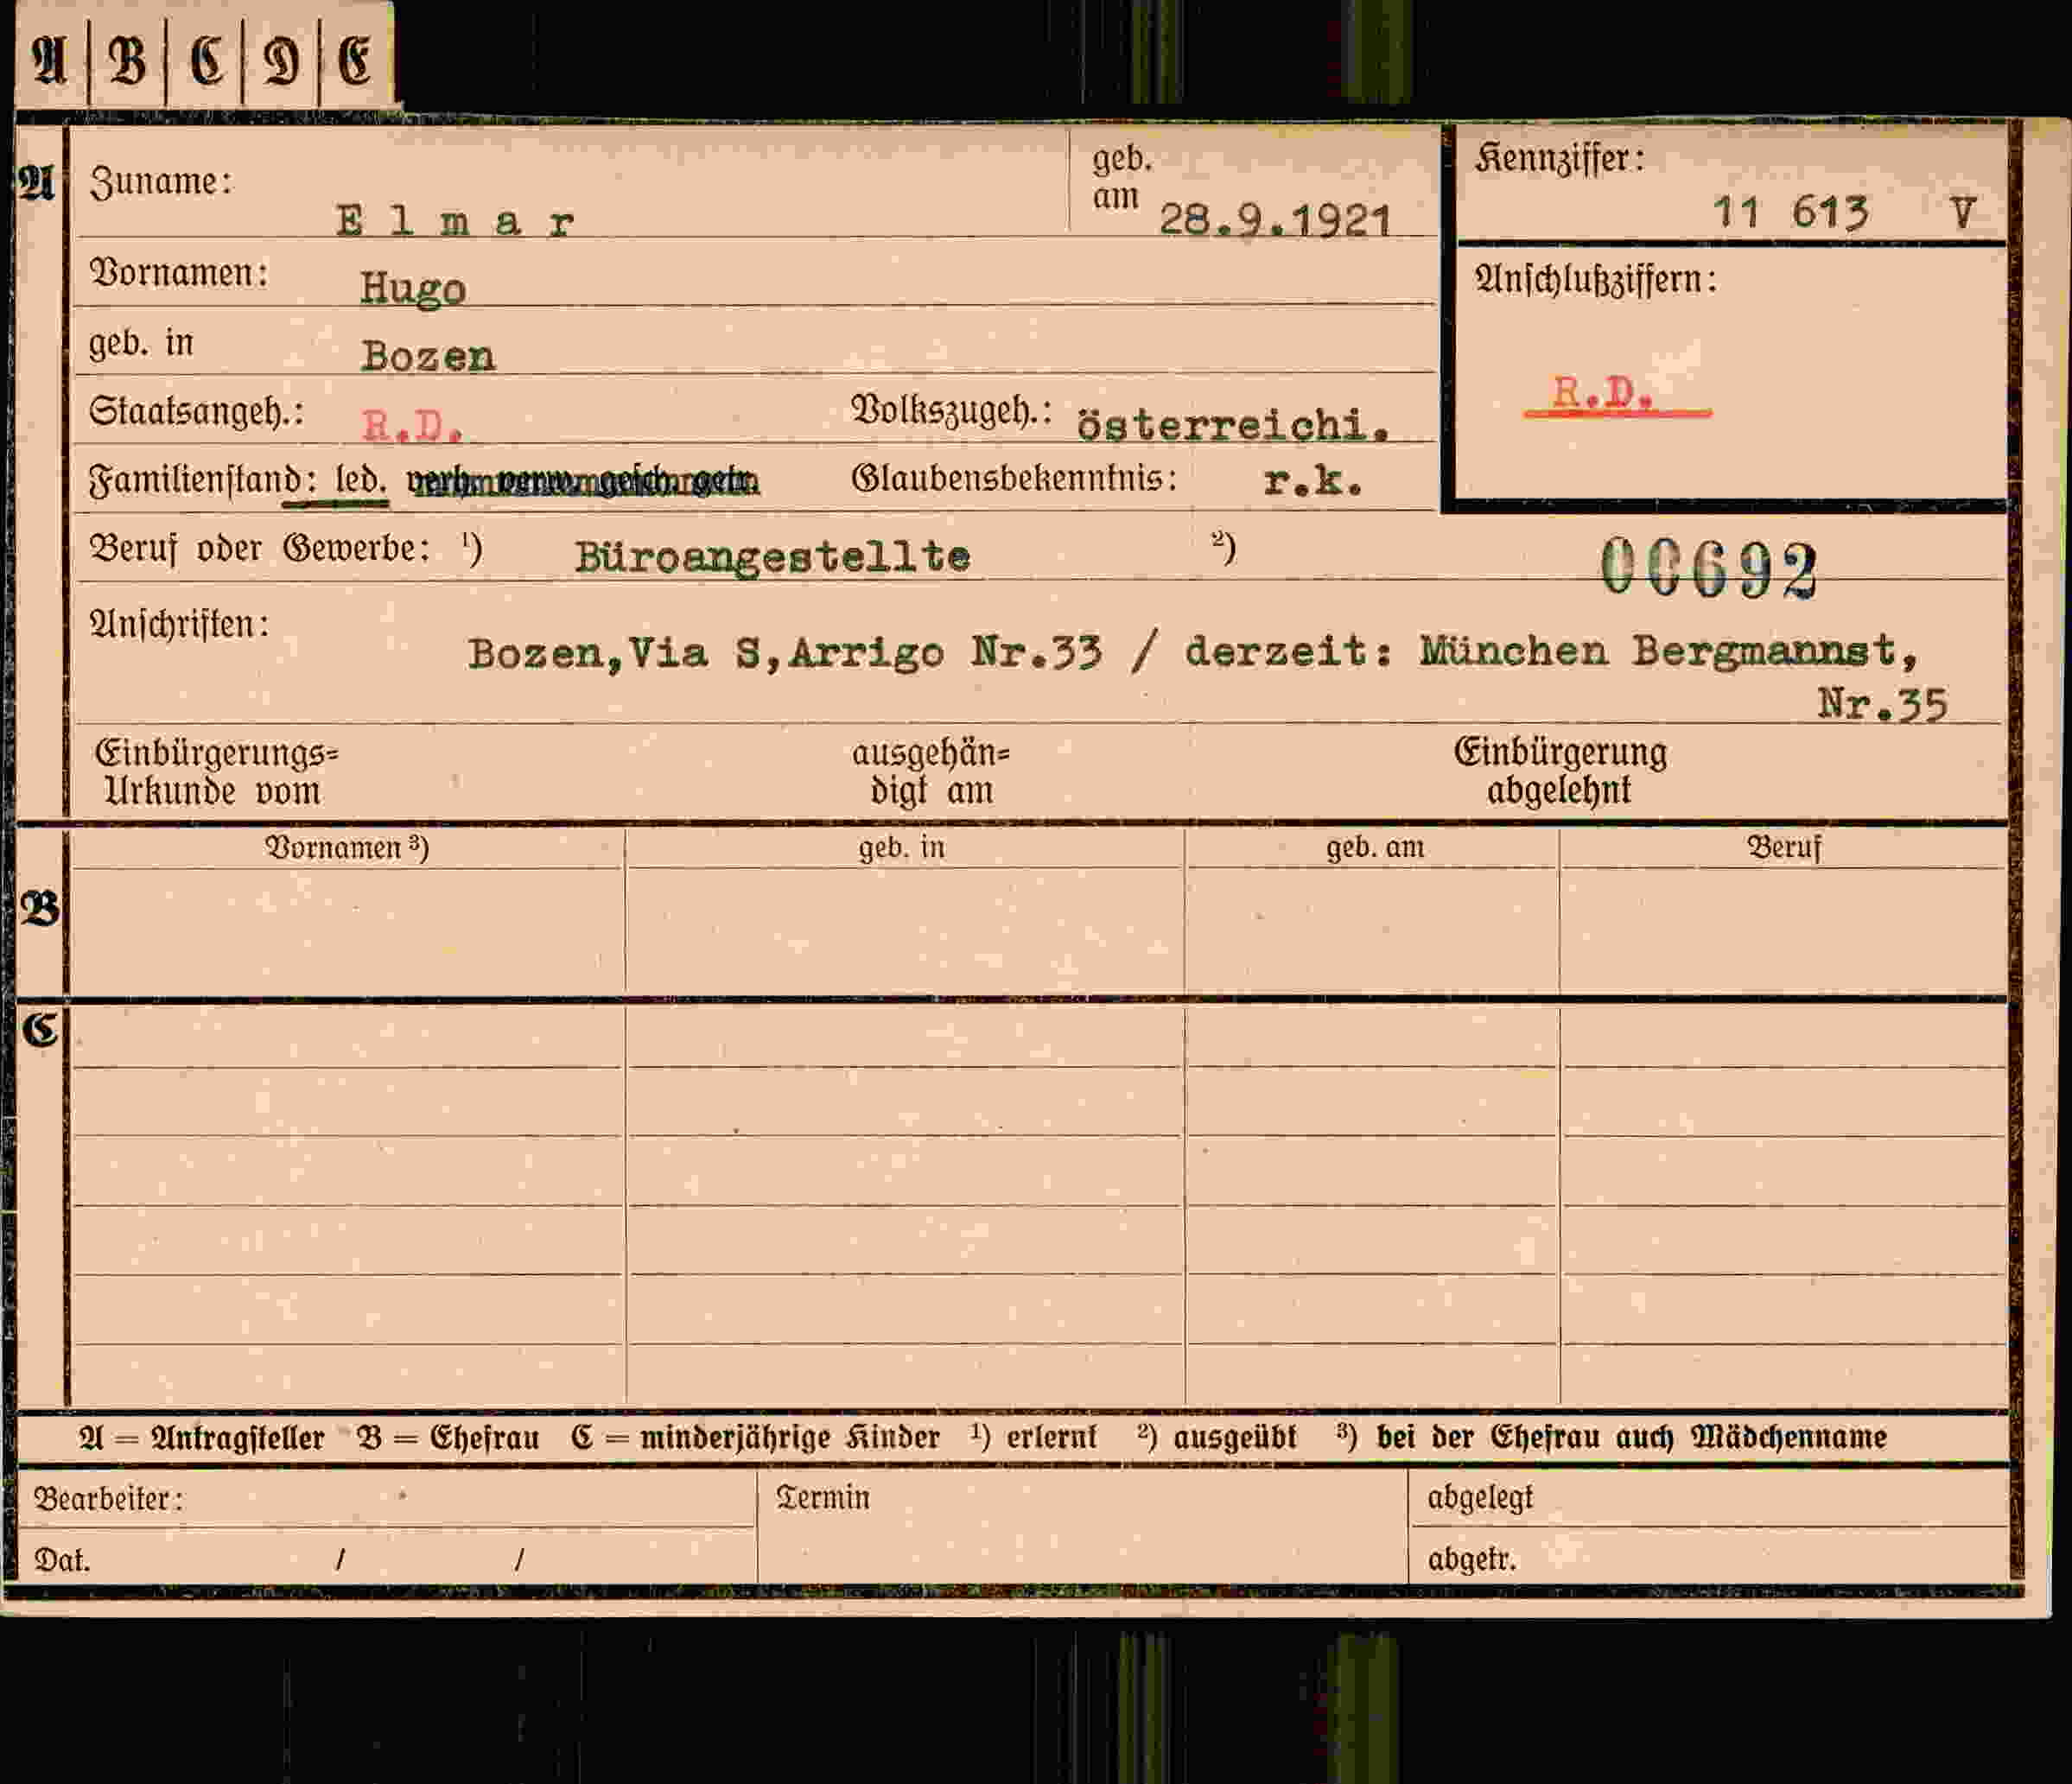Click section marker letter B for Ehefrau
Viewport: 2072px width, 1784px height.
(x=40, y=909)
